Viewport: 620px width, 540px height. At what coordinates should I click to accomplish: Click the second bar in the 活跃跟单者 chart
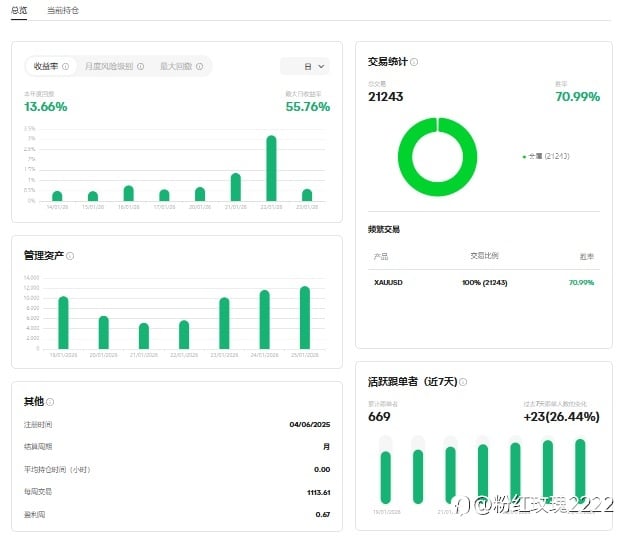[418, 477]
